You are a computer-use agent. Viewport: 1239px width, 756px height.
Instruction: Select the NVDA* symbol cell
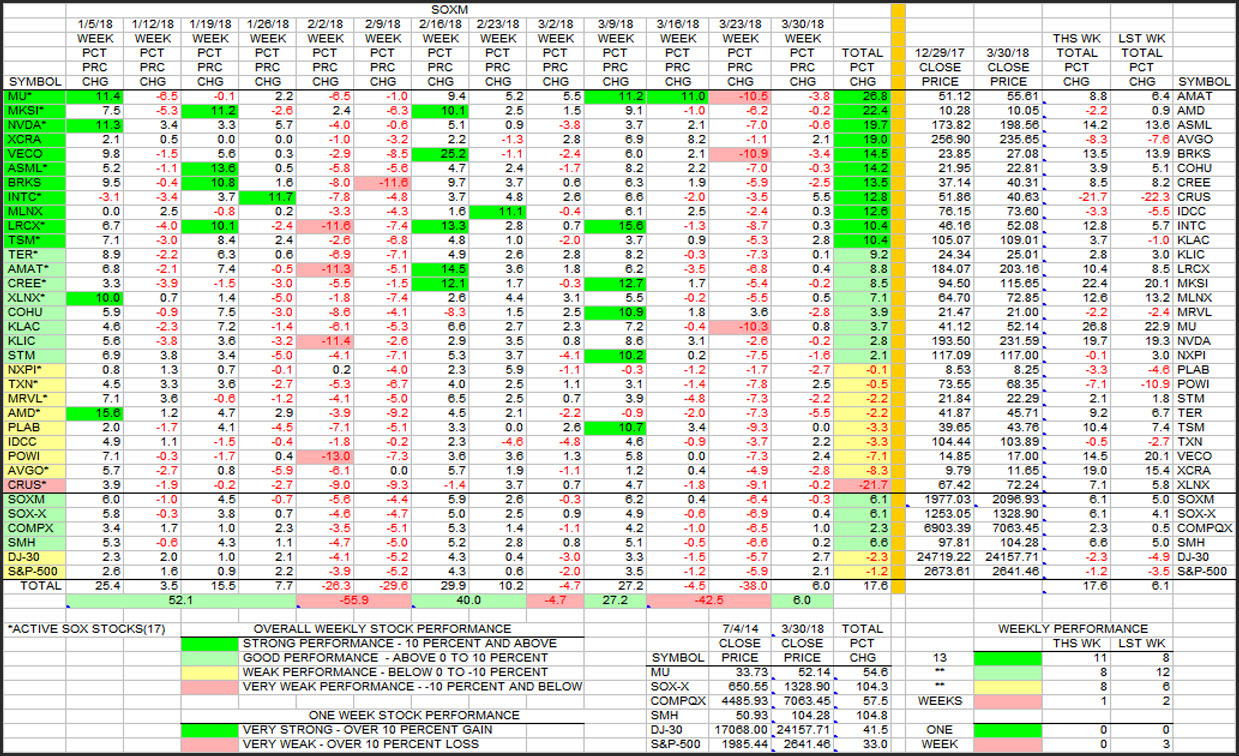(x=33, y=125)
